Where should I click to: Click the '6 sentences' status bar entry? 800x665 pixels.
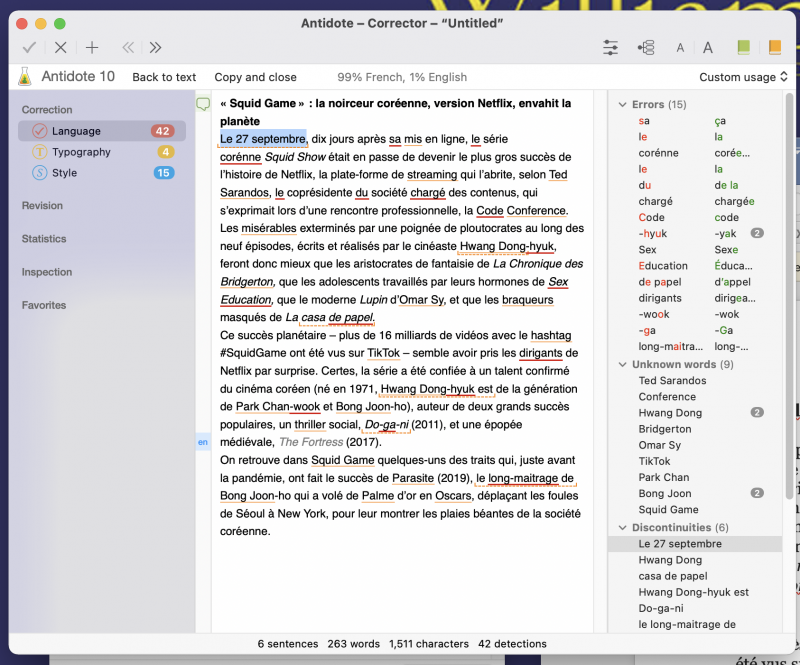point(288,644)
